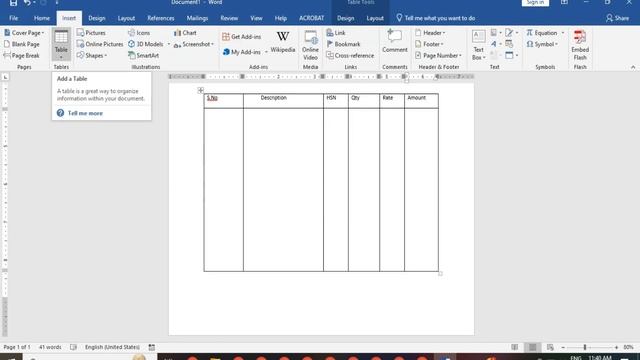The height and width of the screenshot is (360, 640).
Task: Insert Pictures from this device
Action: 91,33
